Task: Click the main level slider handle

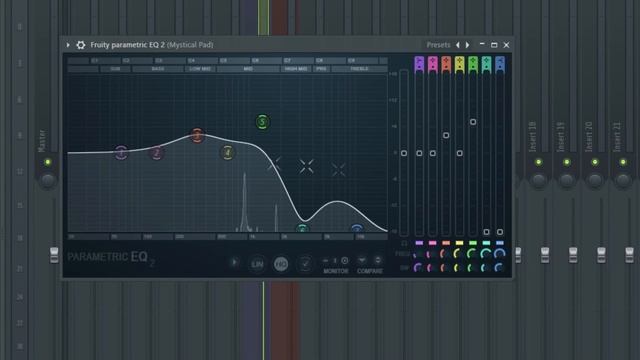Action: pos(404,153)
